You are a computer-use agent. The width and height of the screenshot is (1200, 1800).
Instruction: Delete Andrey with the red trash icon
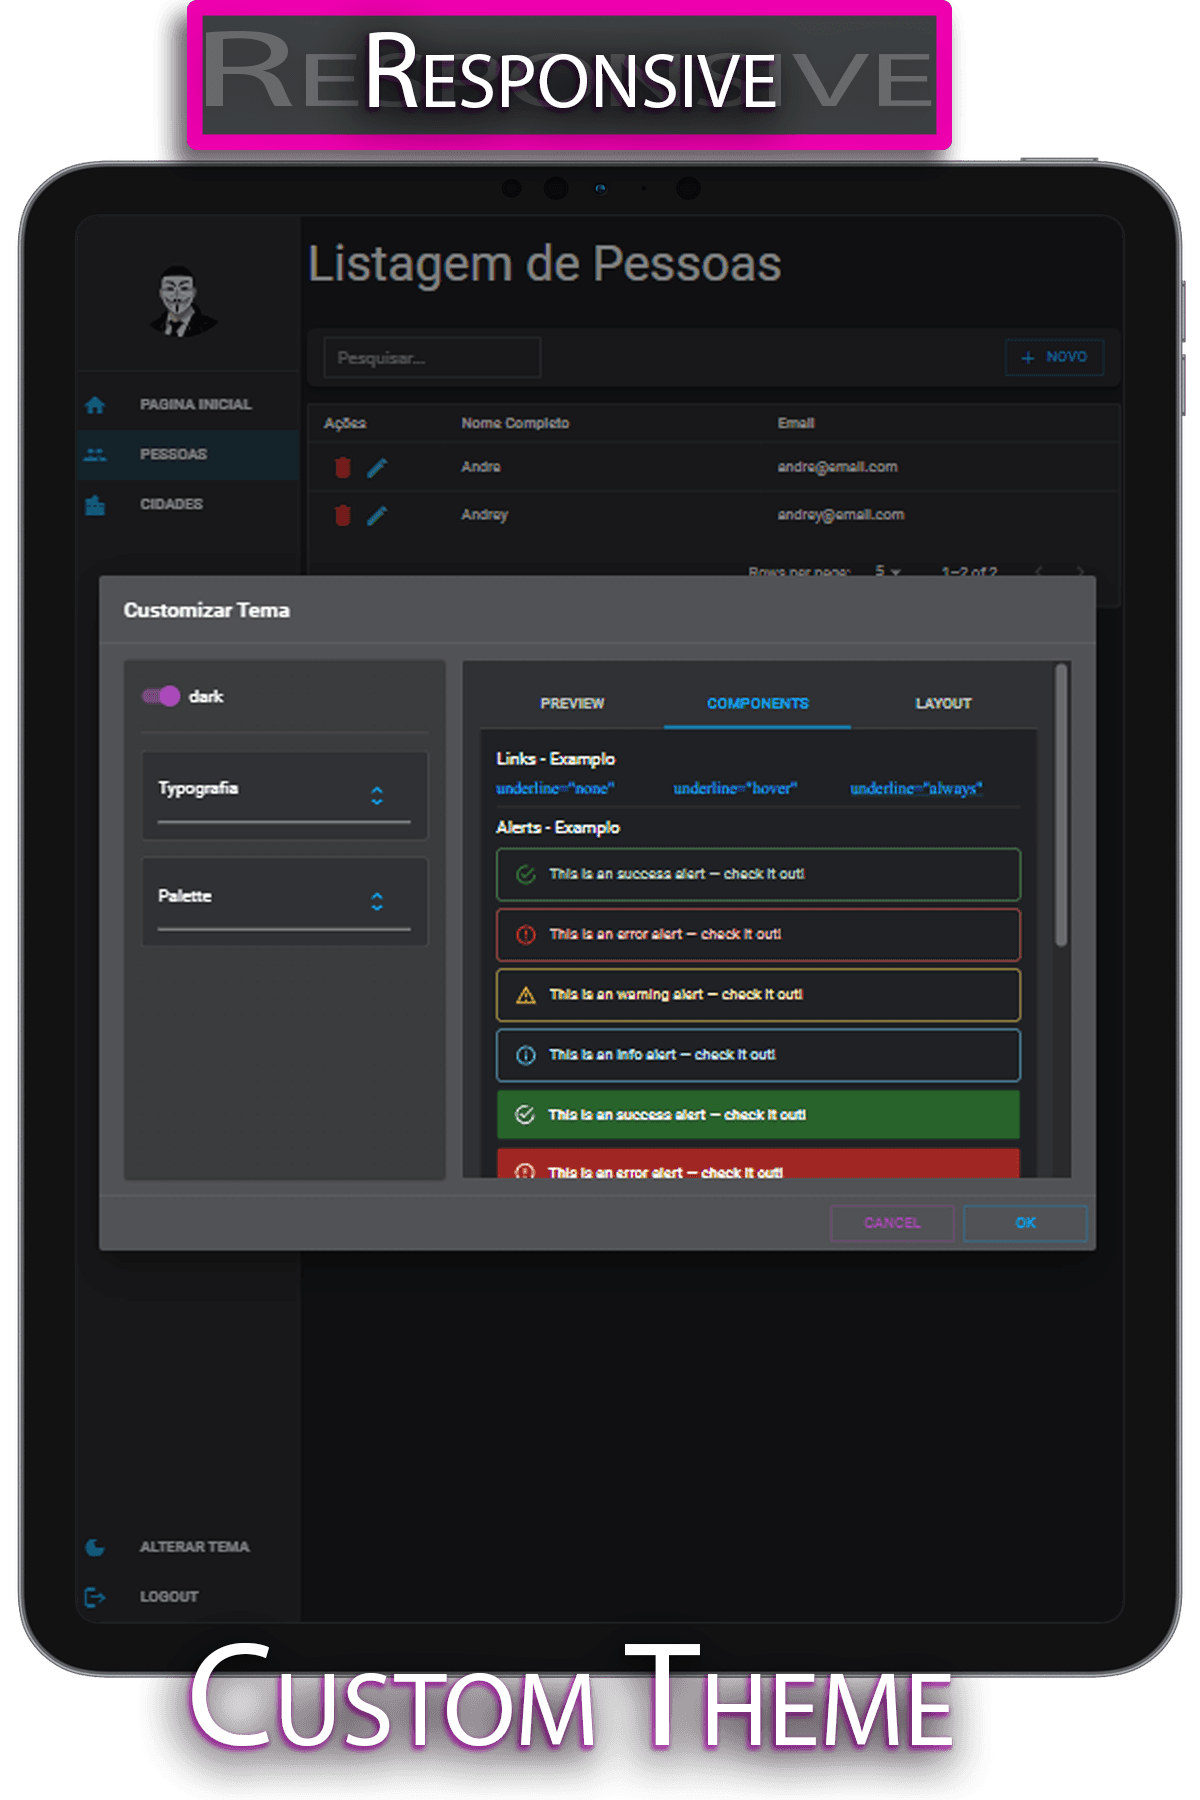(343, 515)
